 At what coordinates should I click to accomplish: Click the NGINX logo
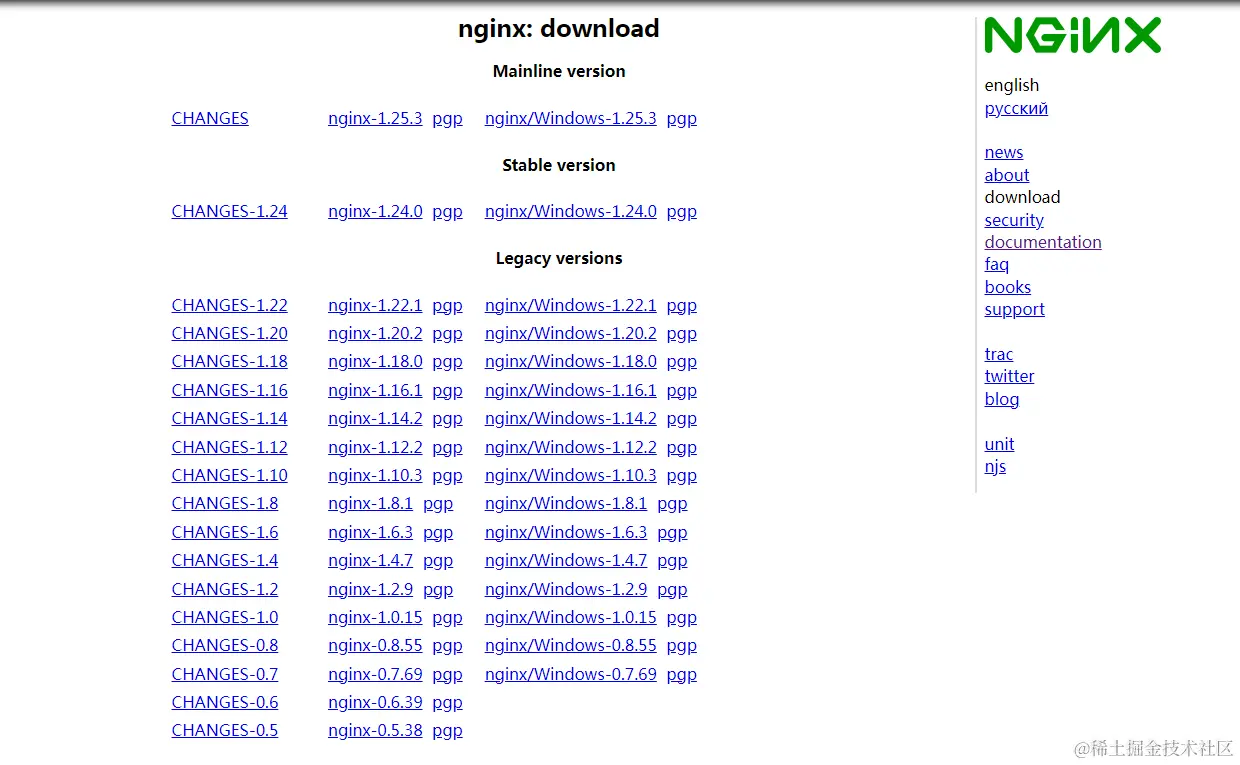point(1072,36)
